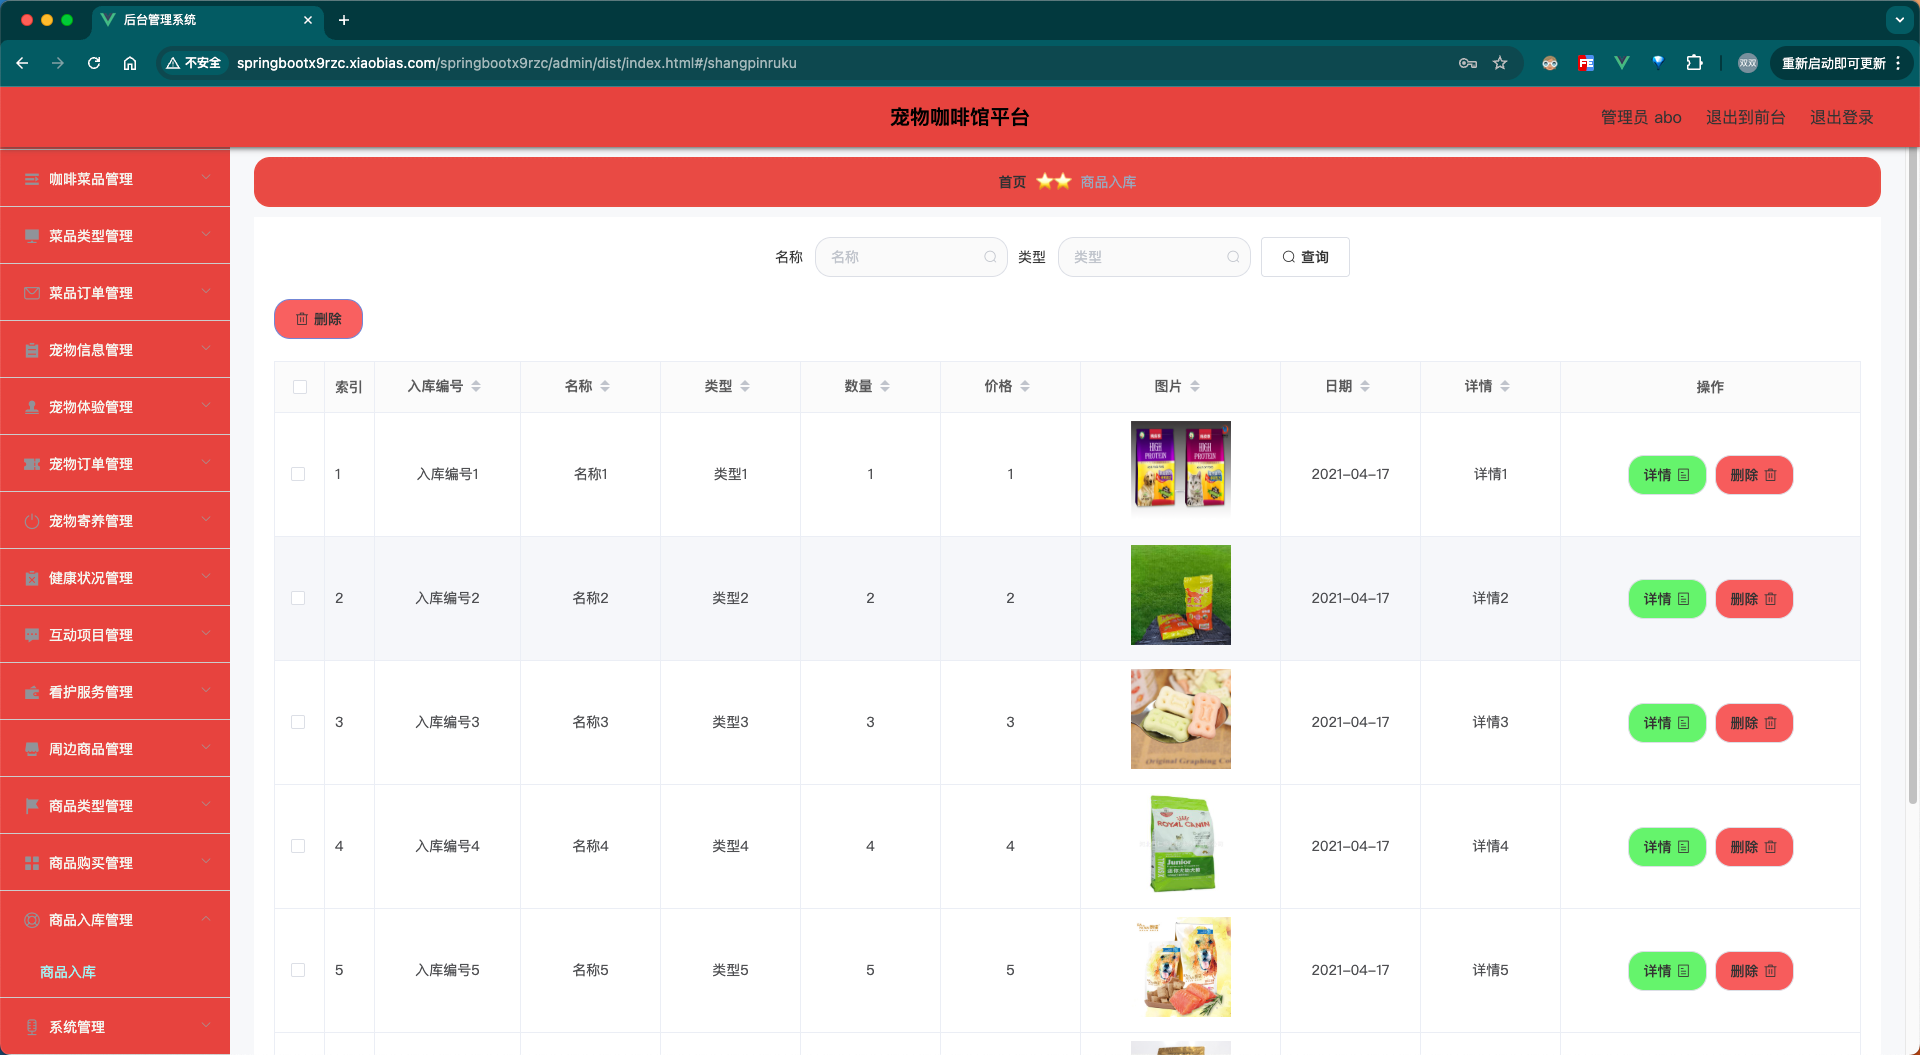
Task: Collapse 商品入库管理 with its up chevron
Action: [x=206, y=919]
